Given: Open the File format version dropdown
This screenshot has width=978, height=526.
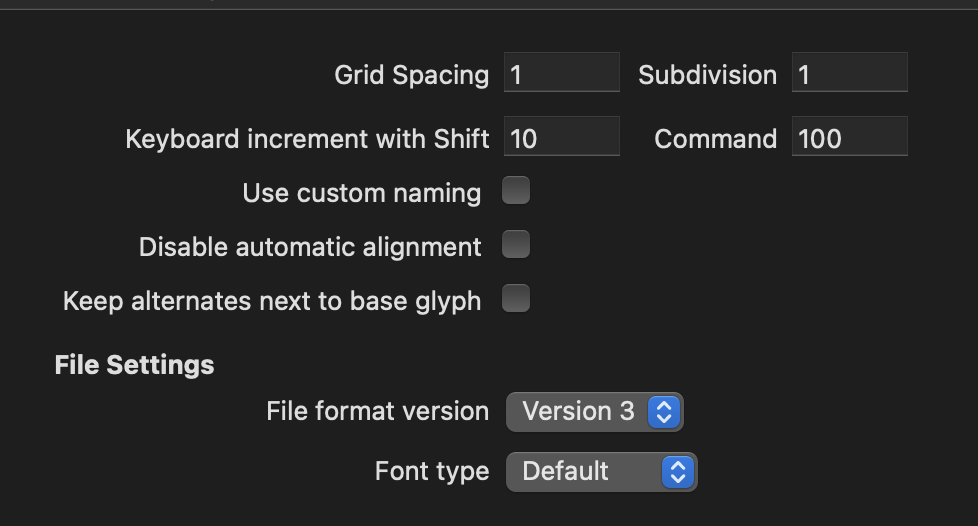Looking at the screenshot, I should coord(594,412).
